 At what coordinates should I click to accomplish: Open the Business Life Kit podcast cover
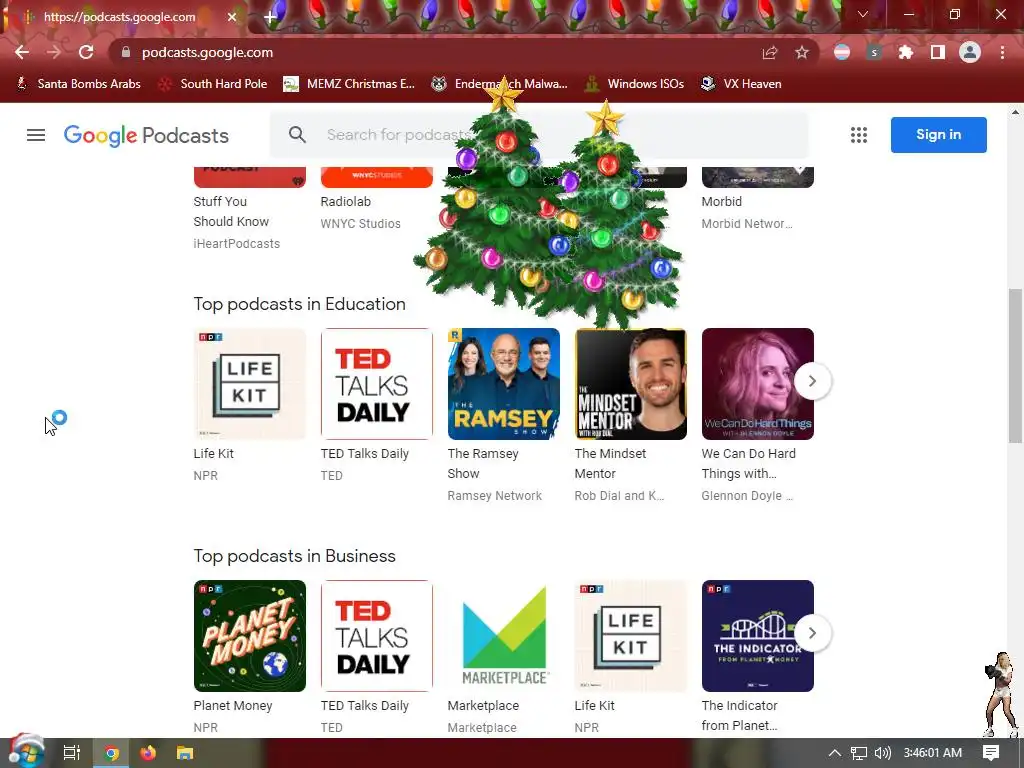point(631,636)
